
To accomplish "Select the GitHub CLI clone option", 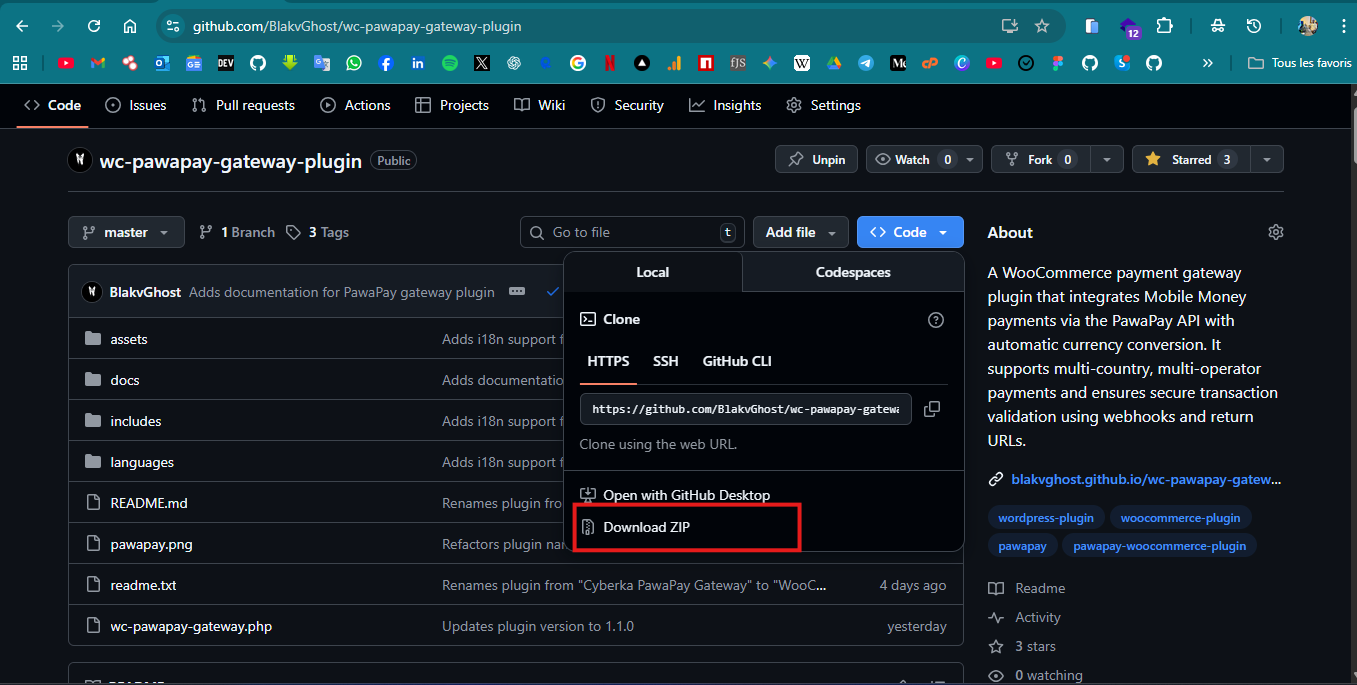I will pyautogui.click(x=737, y=361).
